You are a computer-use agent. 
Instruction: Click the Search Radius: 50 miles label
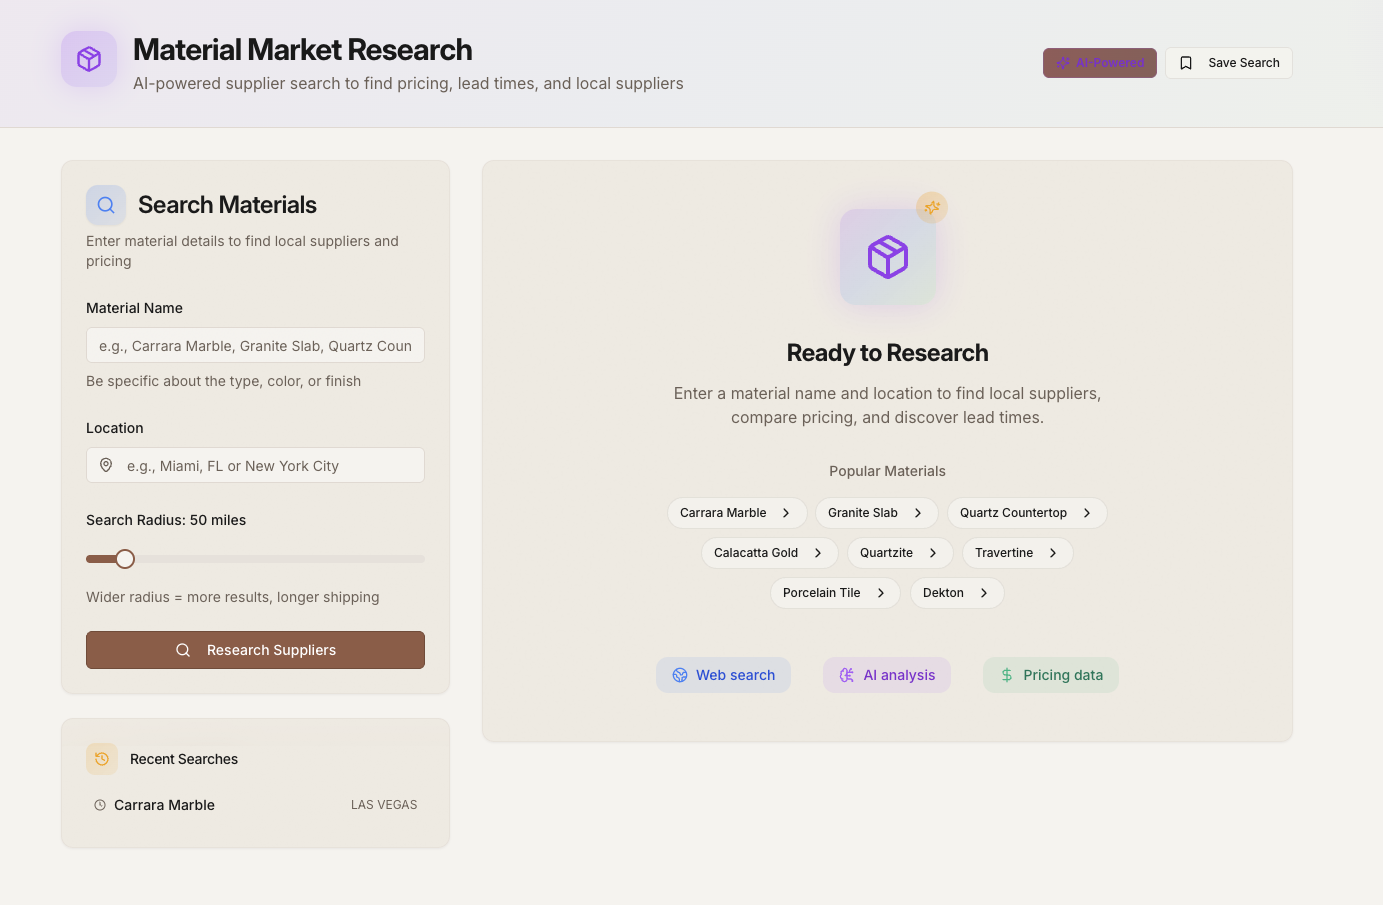coord(166,520)
